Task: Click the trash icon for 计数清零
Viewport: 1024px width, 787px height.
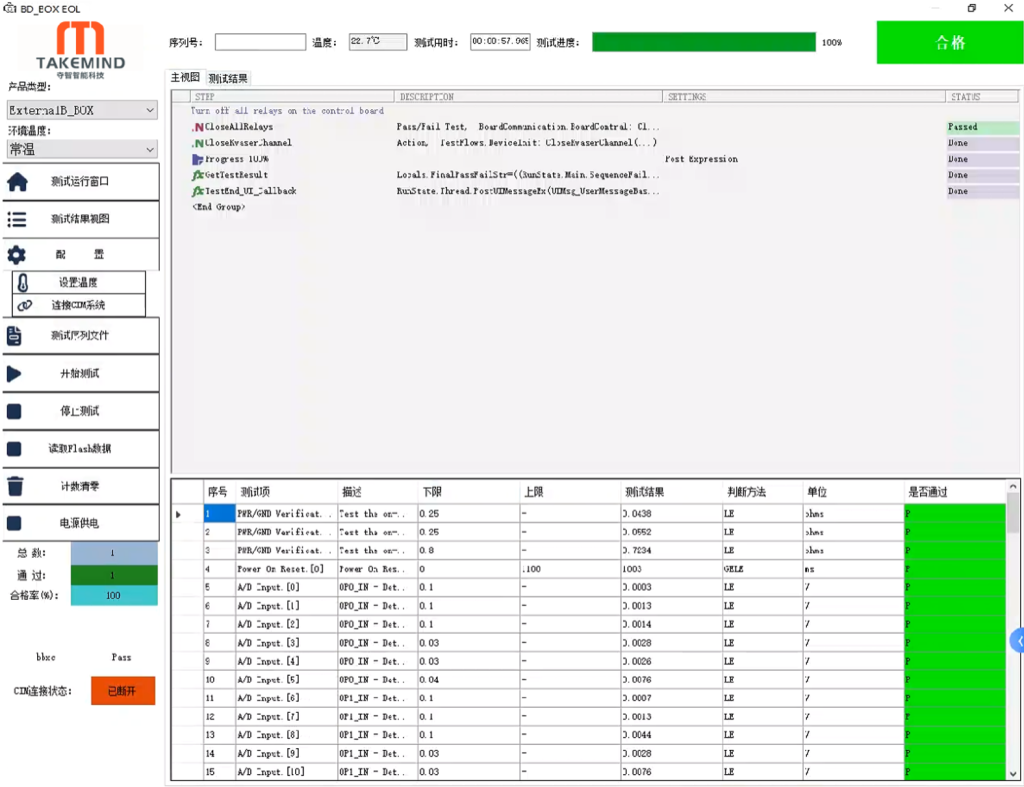Action: [x=15, y=486]
